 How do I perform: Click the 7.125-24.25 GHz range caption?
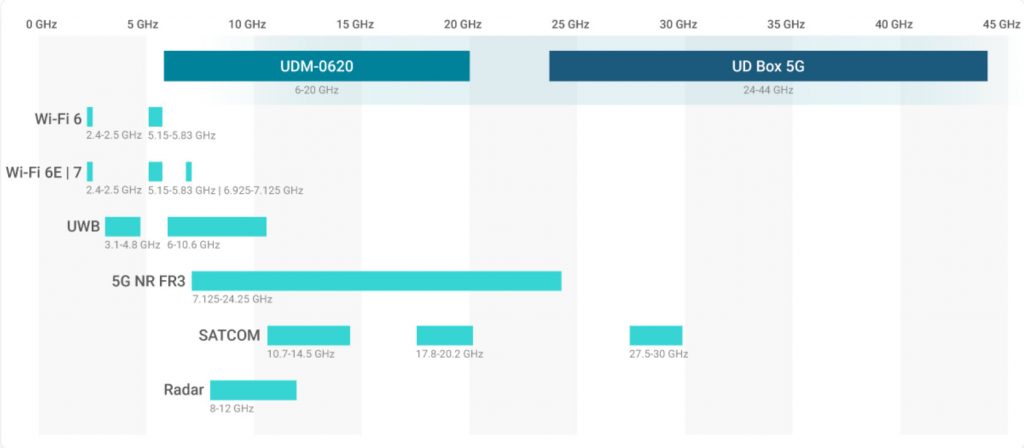[x=232, y=299]
